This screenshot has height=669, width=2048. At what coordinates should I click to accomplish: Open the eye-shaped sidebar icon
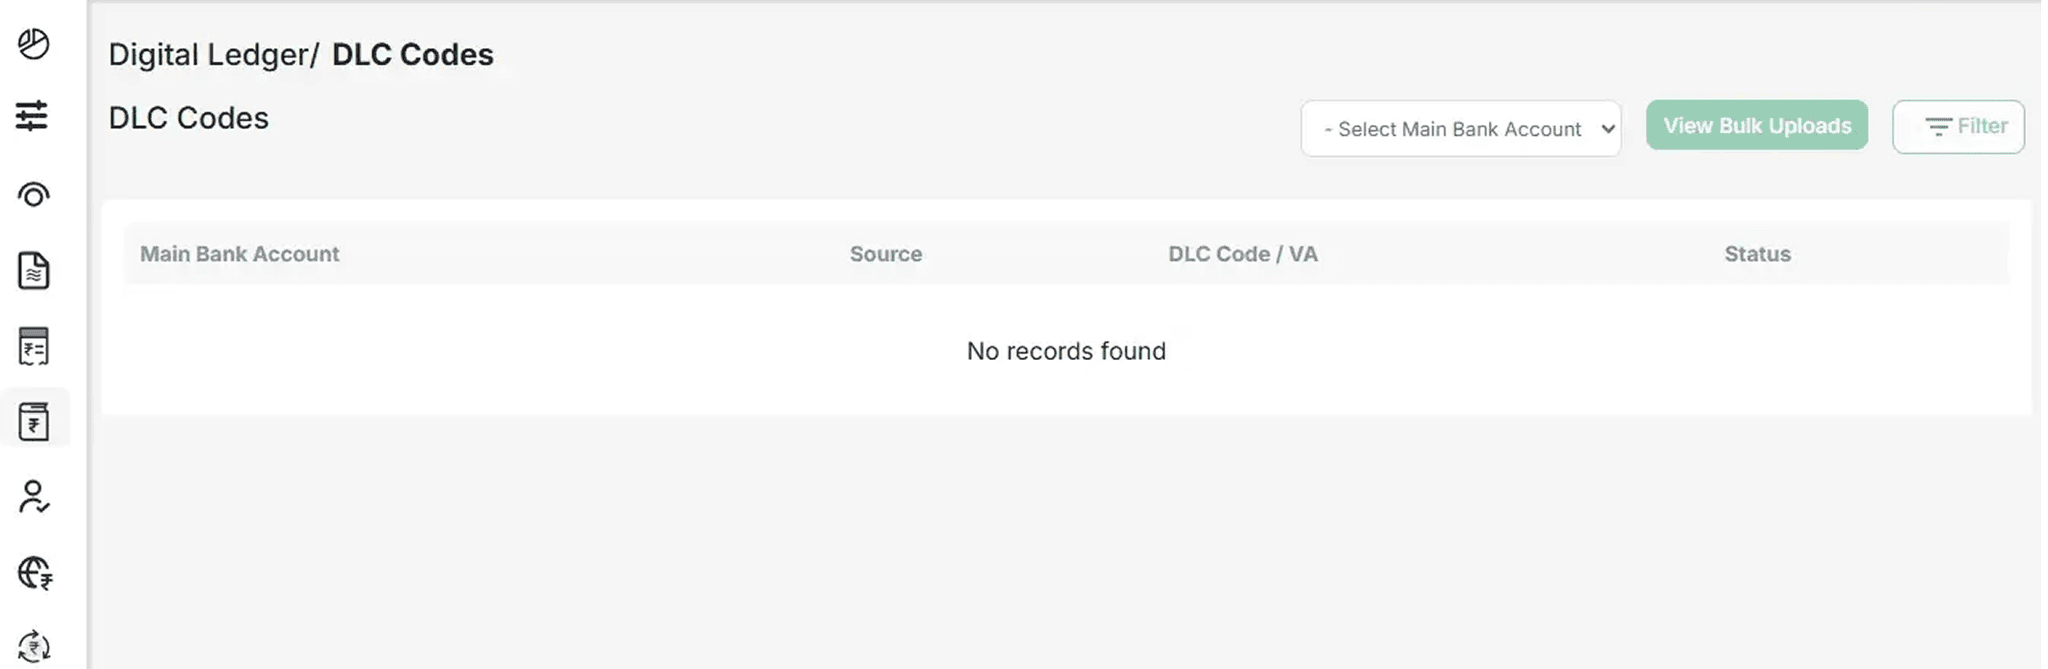pyautogui.click(x=34, y=195)
